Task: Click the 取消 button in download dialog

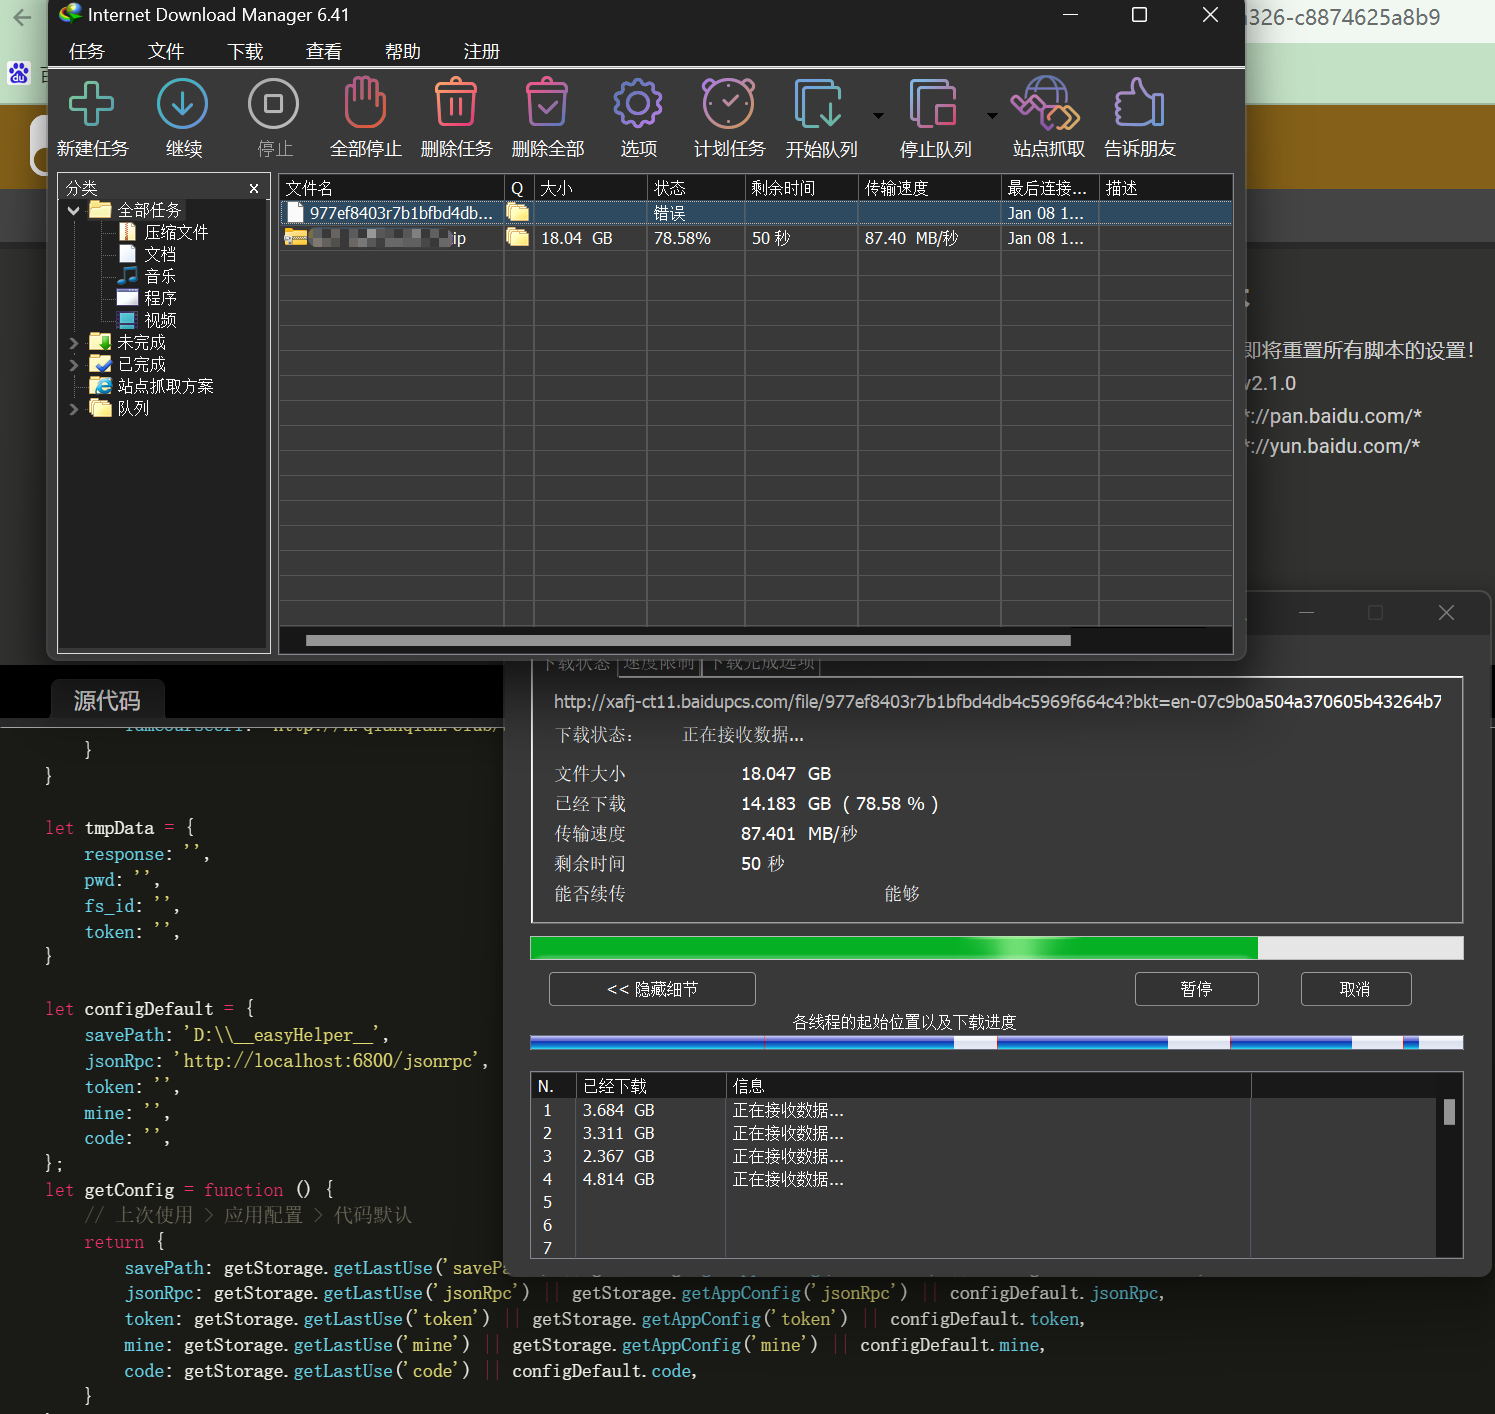Action: coord(1355,989)
